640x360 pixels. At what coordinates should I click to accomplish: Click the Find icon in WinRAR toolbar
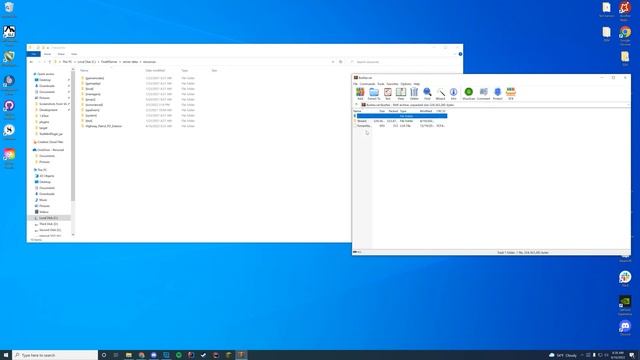pos(427,93)
